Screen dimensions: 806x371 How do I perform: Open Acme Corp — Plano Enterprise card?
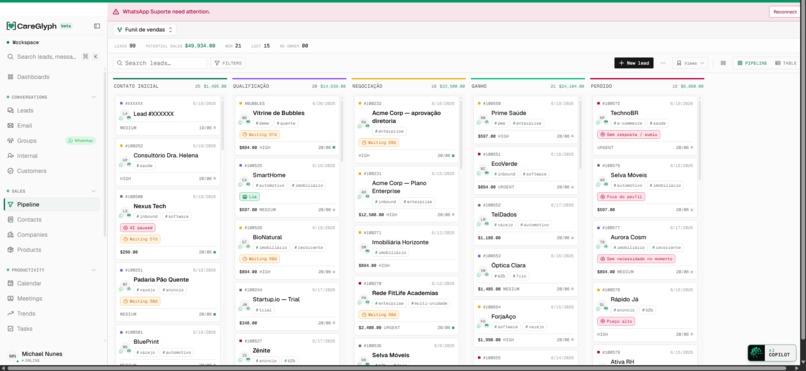[406, 195]
